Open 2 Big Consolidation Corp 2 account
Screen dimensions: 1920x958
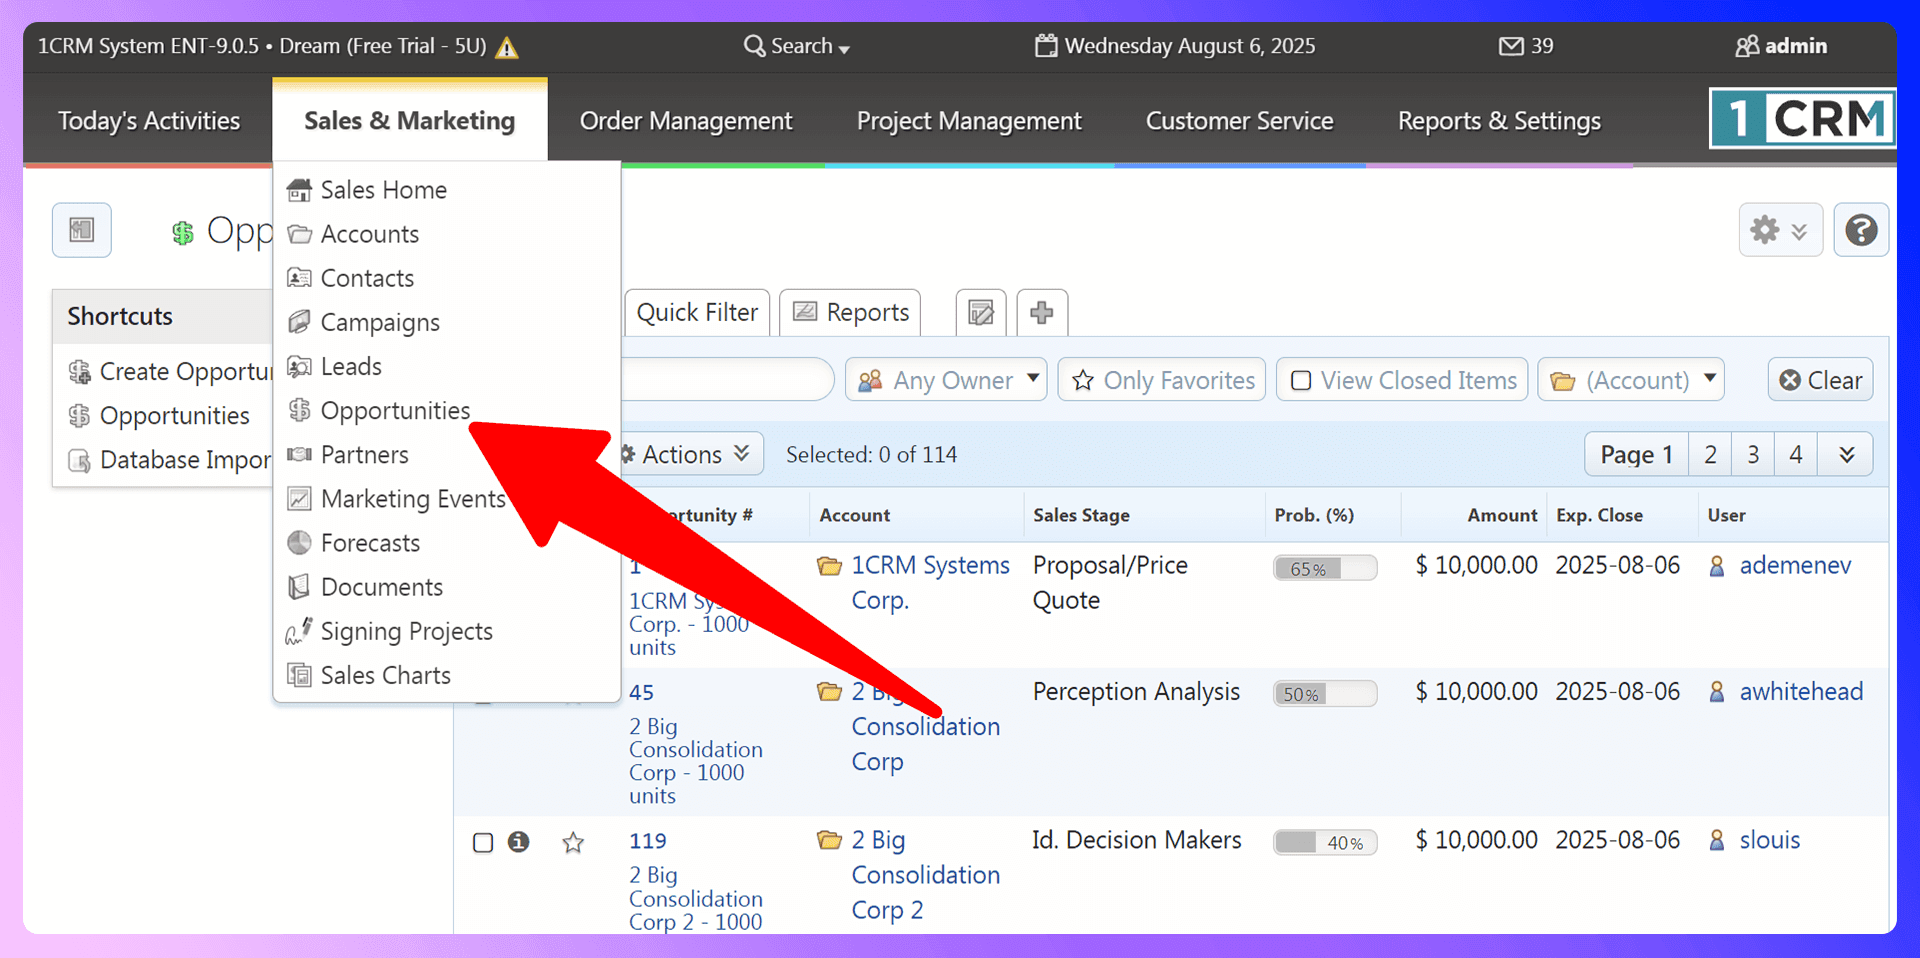[x=926, y=875]
